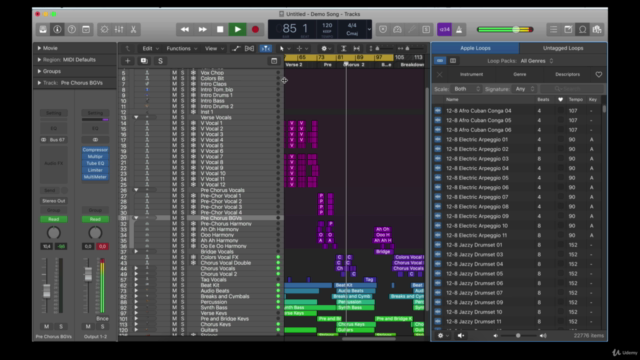
Task: Click the red Record button
Action: 255,29
